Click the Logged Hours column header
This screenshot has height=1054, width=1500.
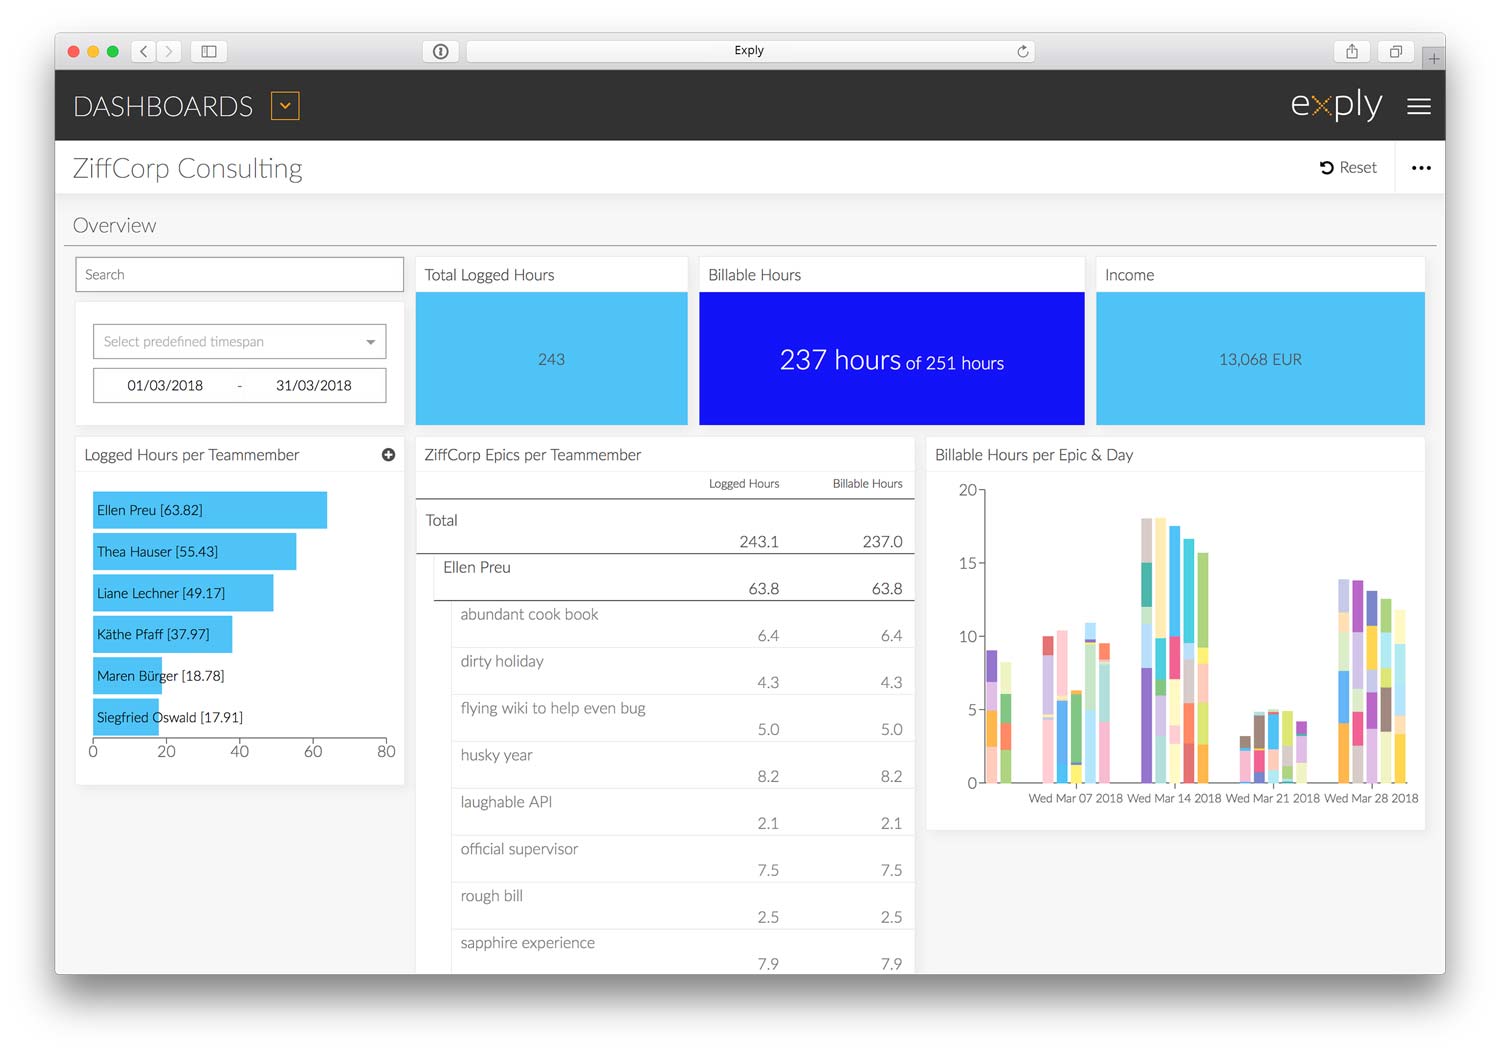(744, 484)
